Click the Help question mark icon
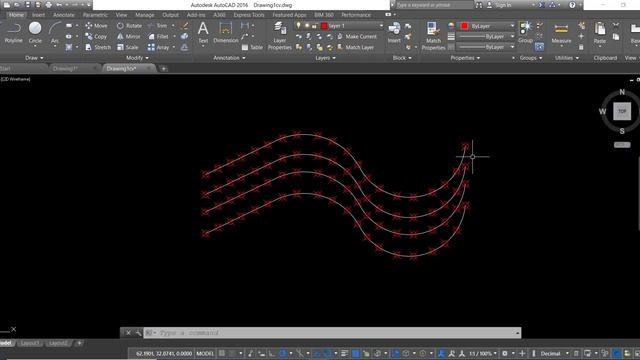This screenshot has height=360, width=640. point(572,5)
